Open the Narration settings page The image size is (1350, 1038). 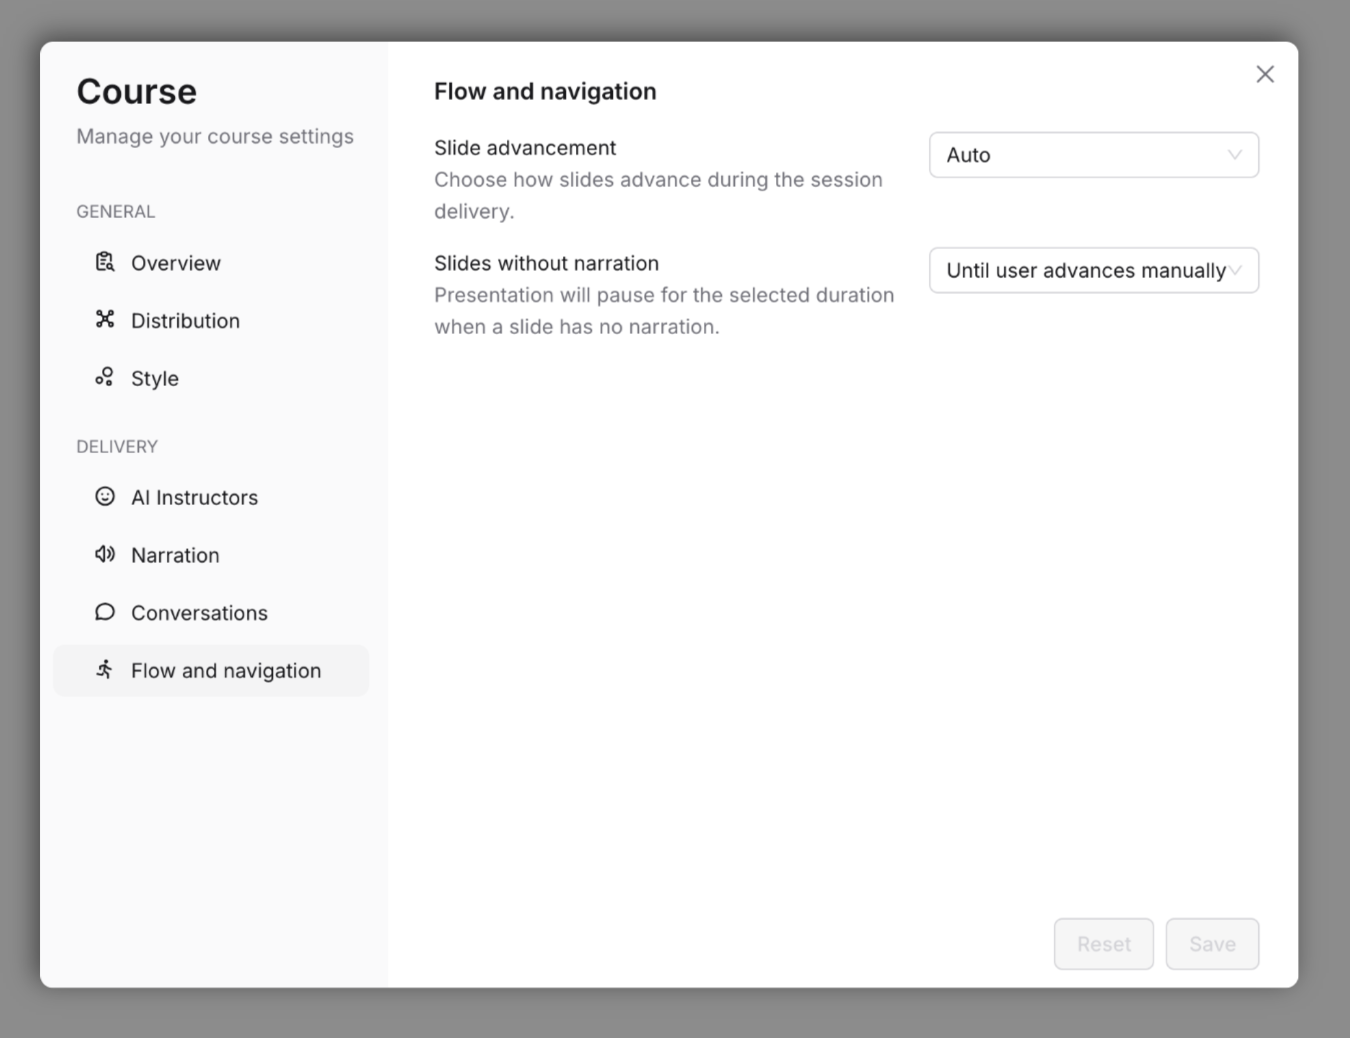[x=175, y=554]
